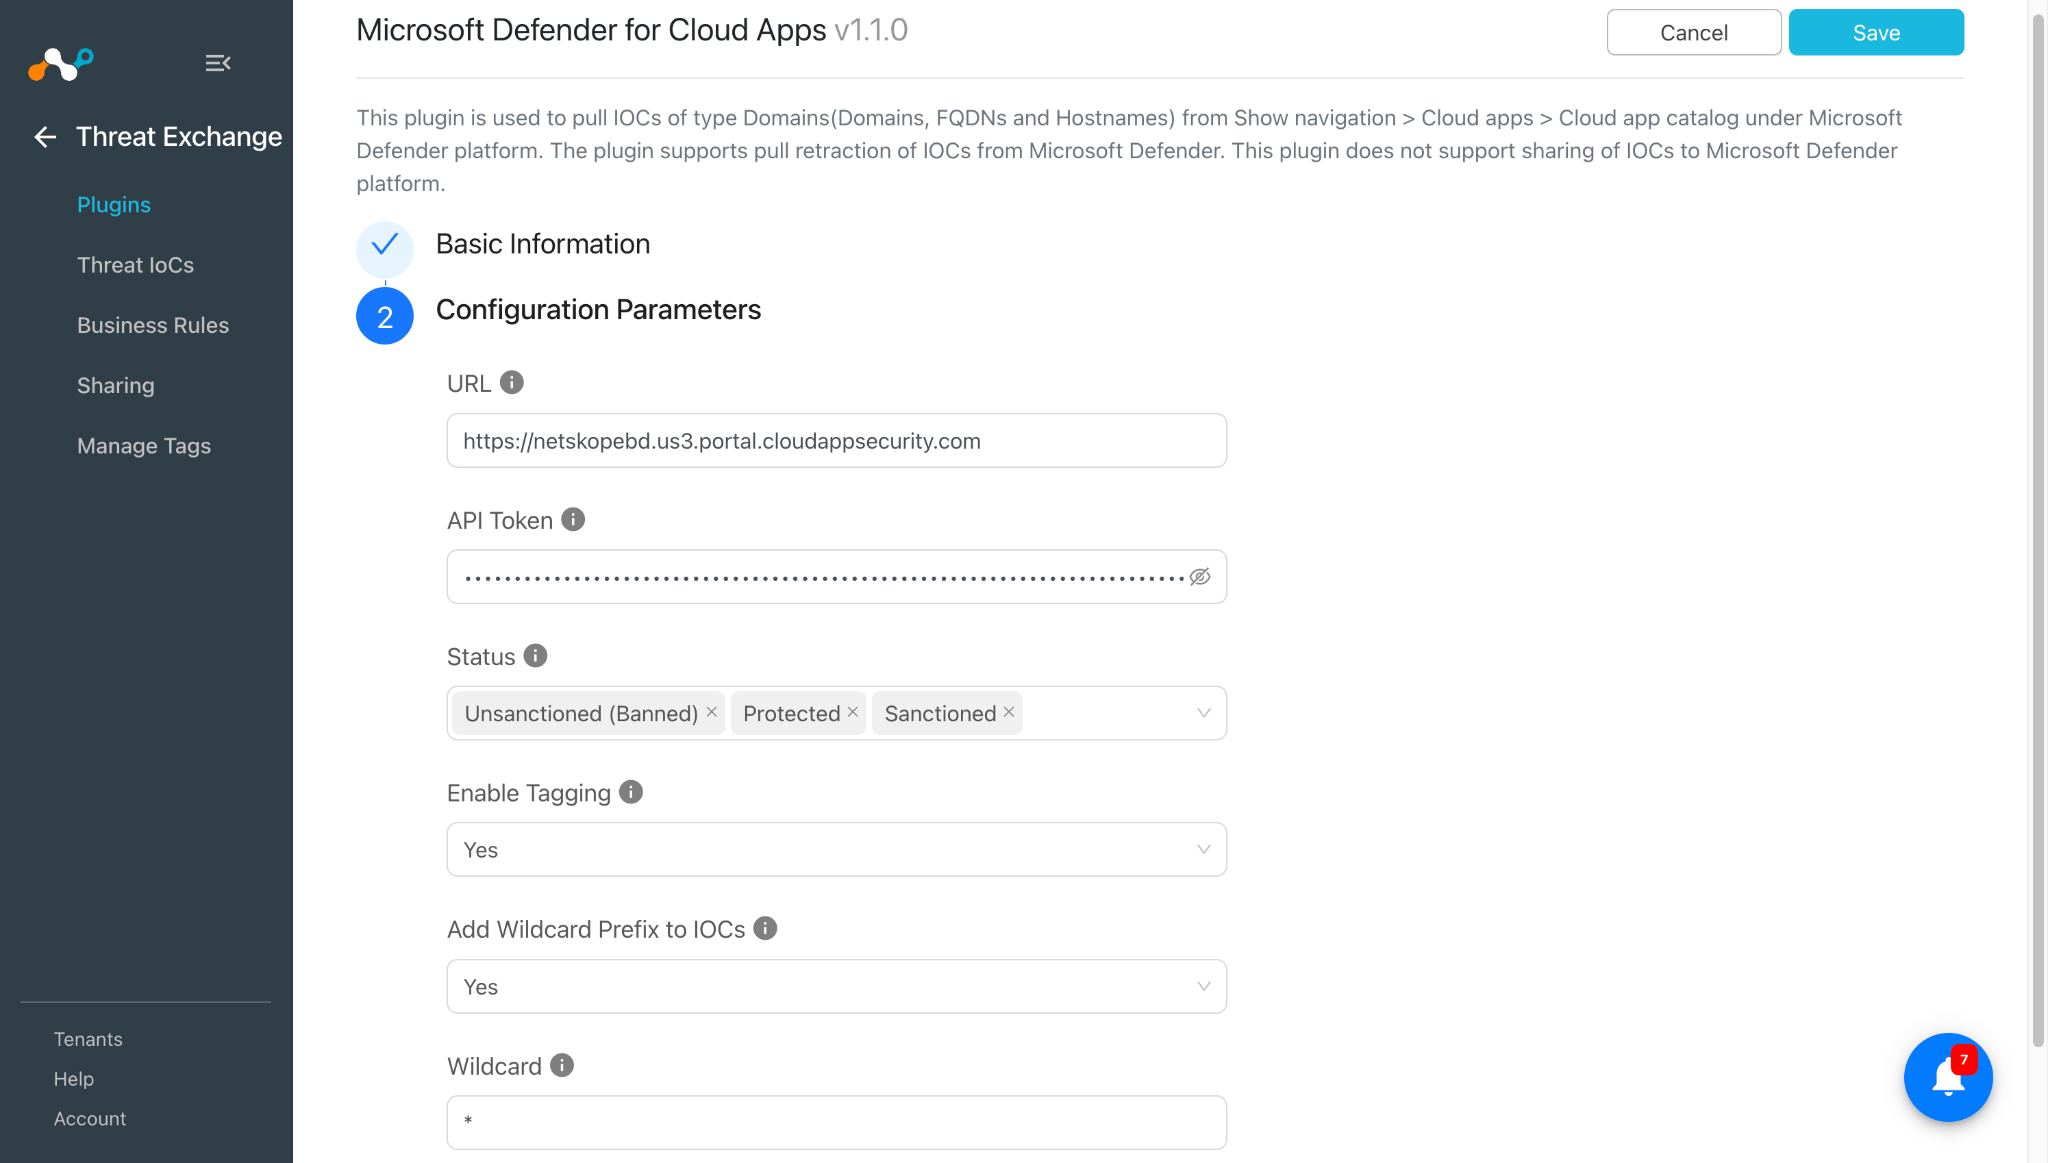Open URL info tooltip icon
This screenshot has width=2048, height=1163.
[511, 383]
